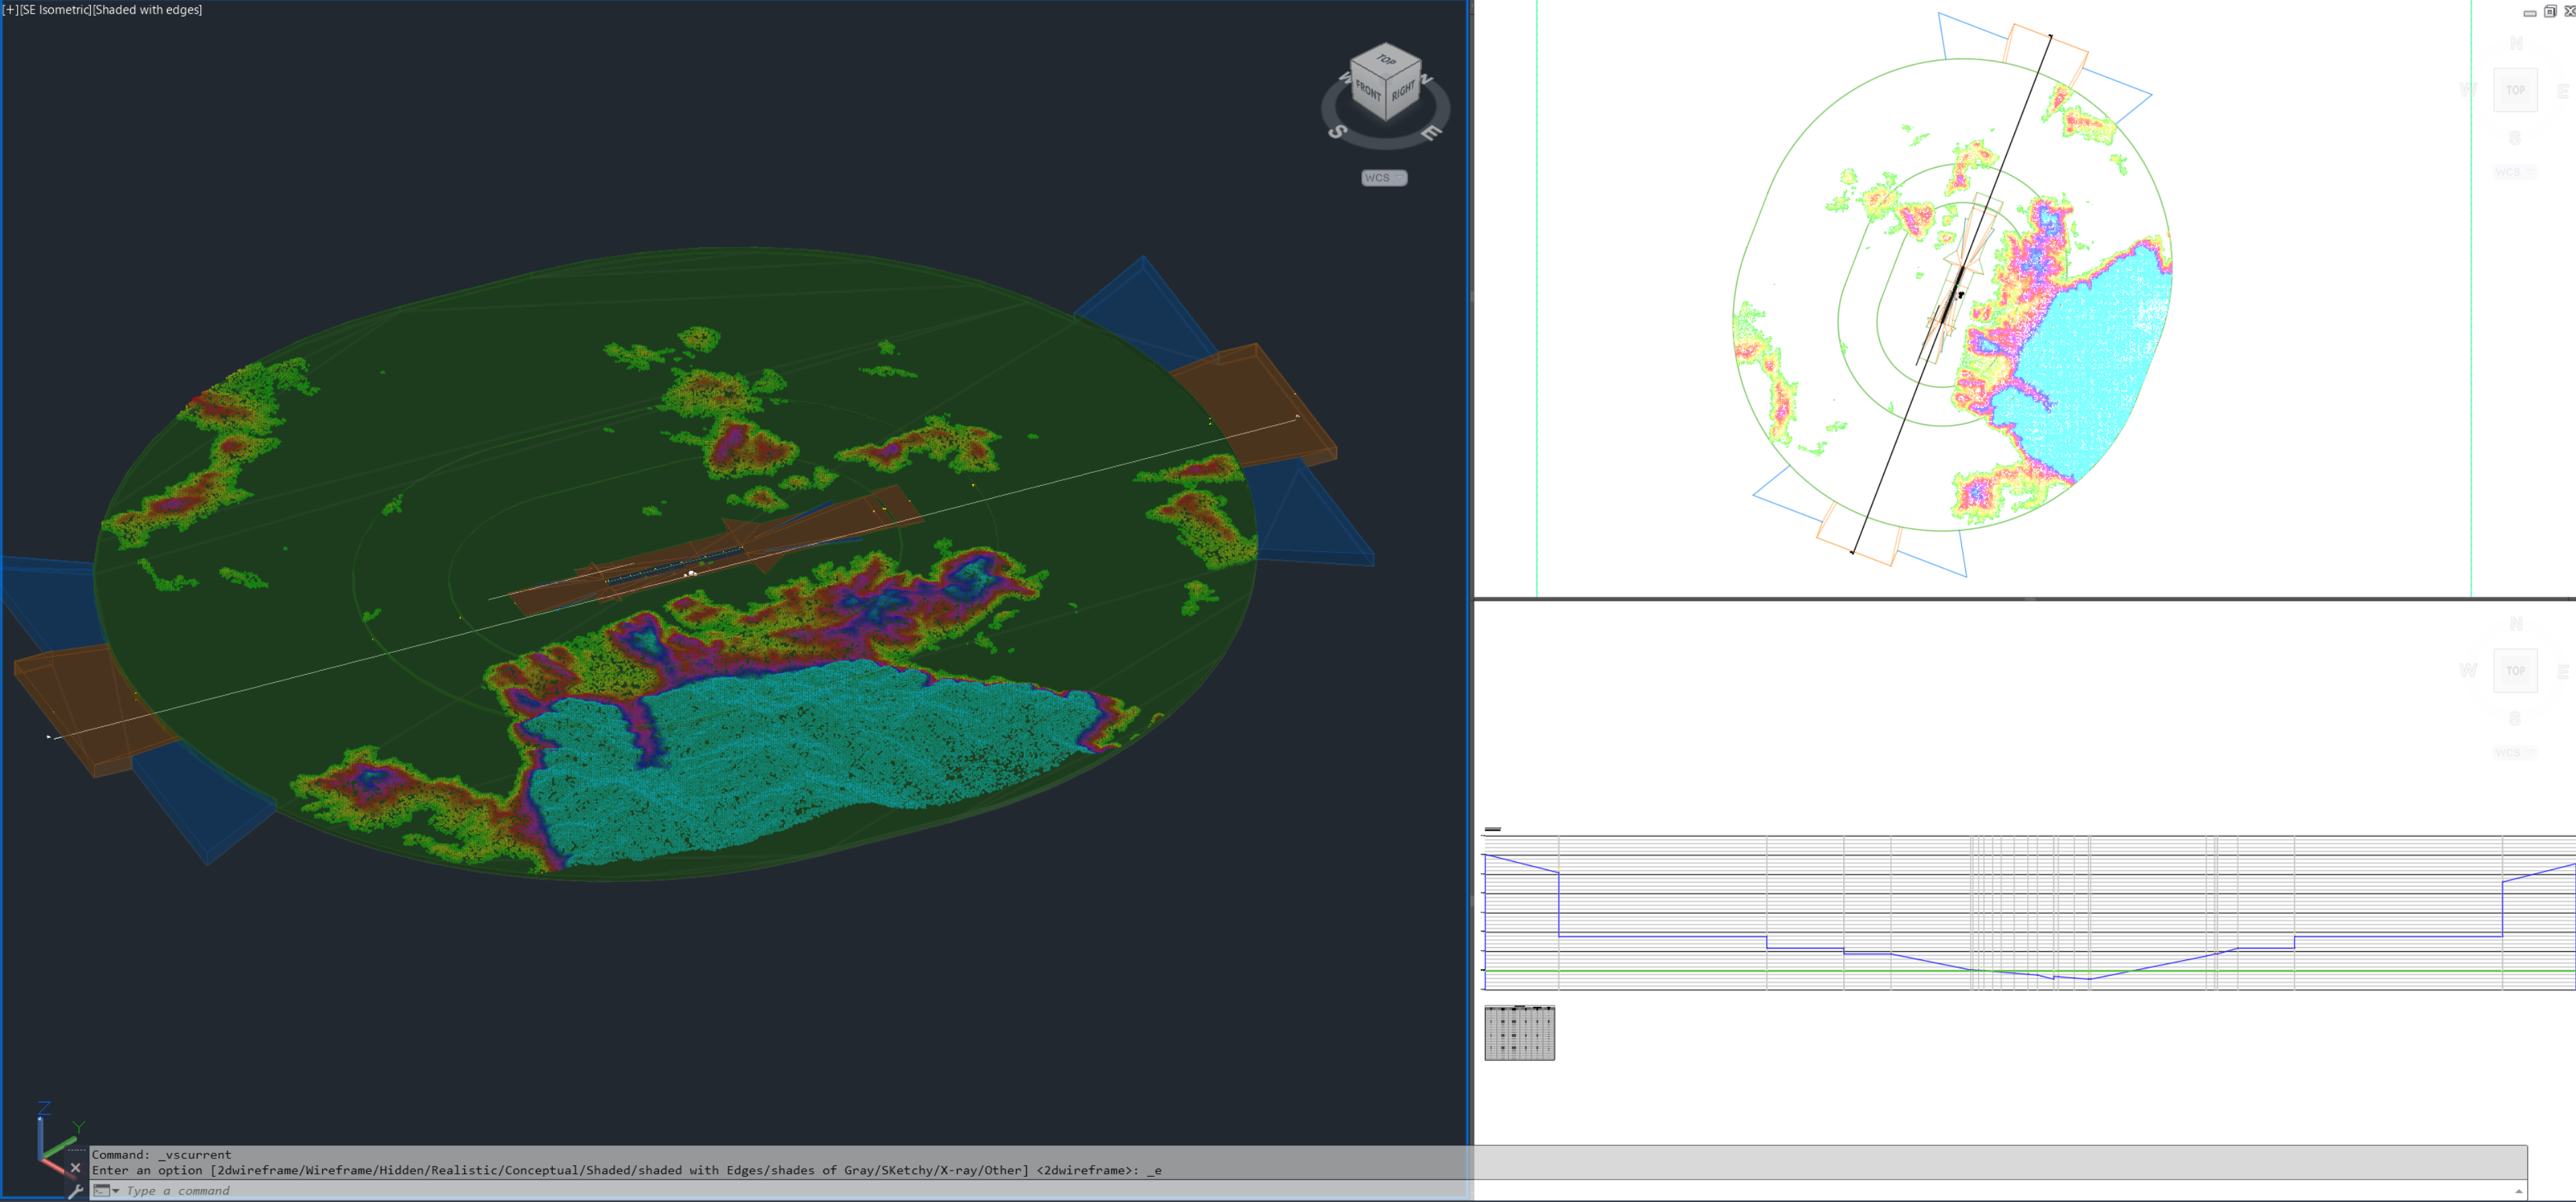Click the TOP face of the upper-right viewport ViewCube

coord(2516,90)
